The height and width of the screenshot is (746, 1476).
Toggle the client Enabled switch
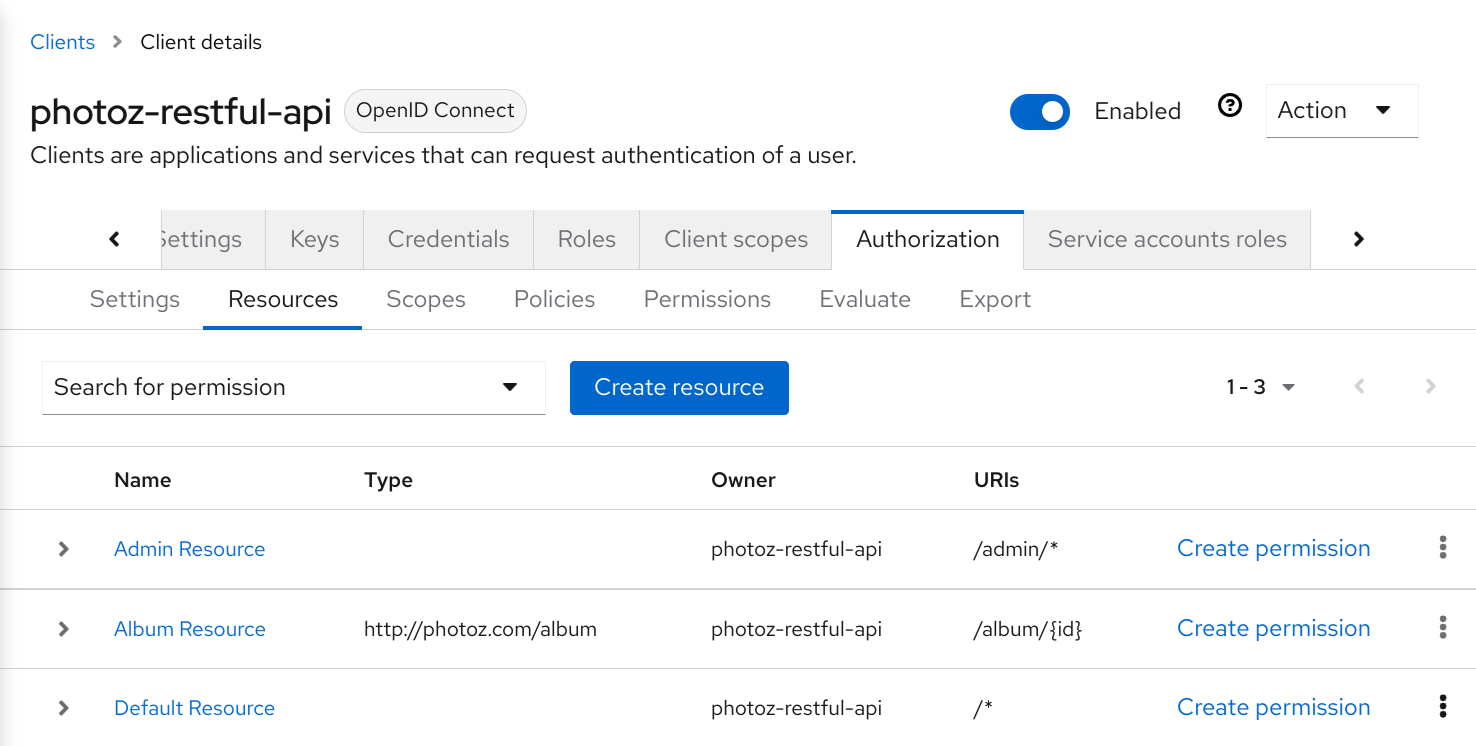[1040, 112]
